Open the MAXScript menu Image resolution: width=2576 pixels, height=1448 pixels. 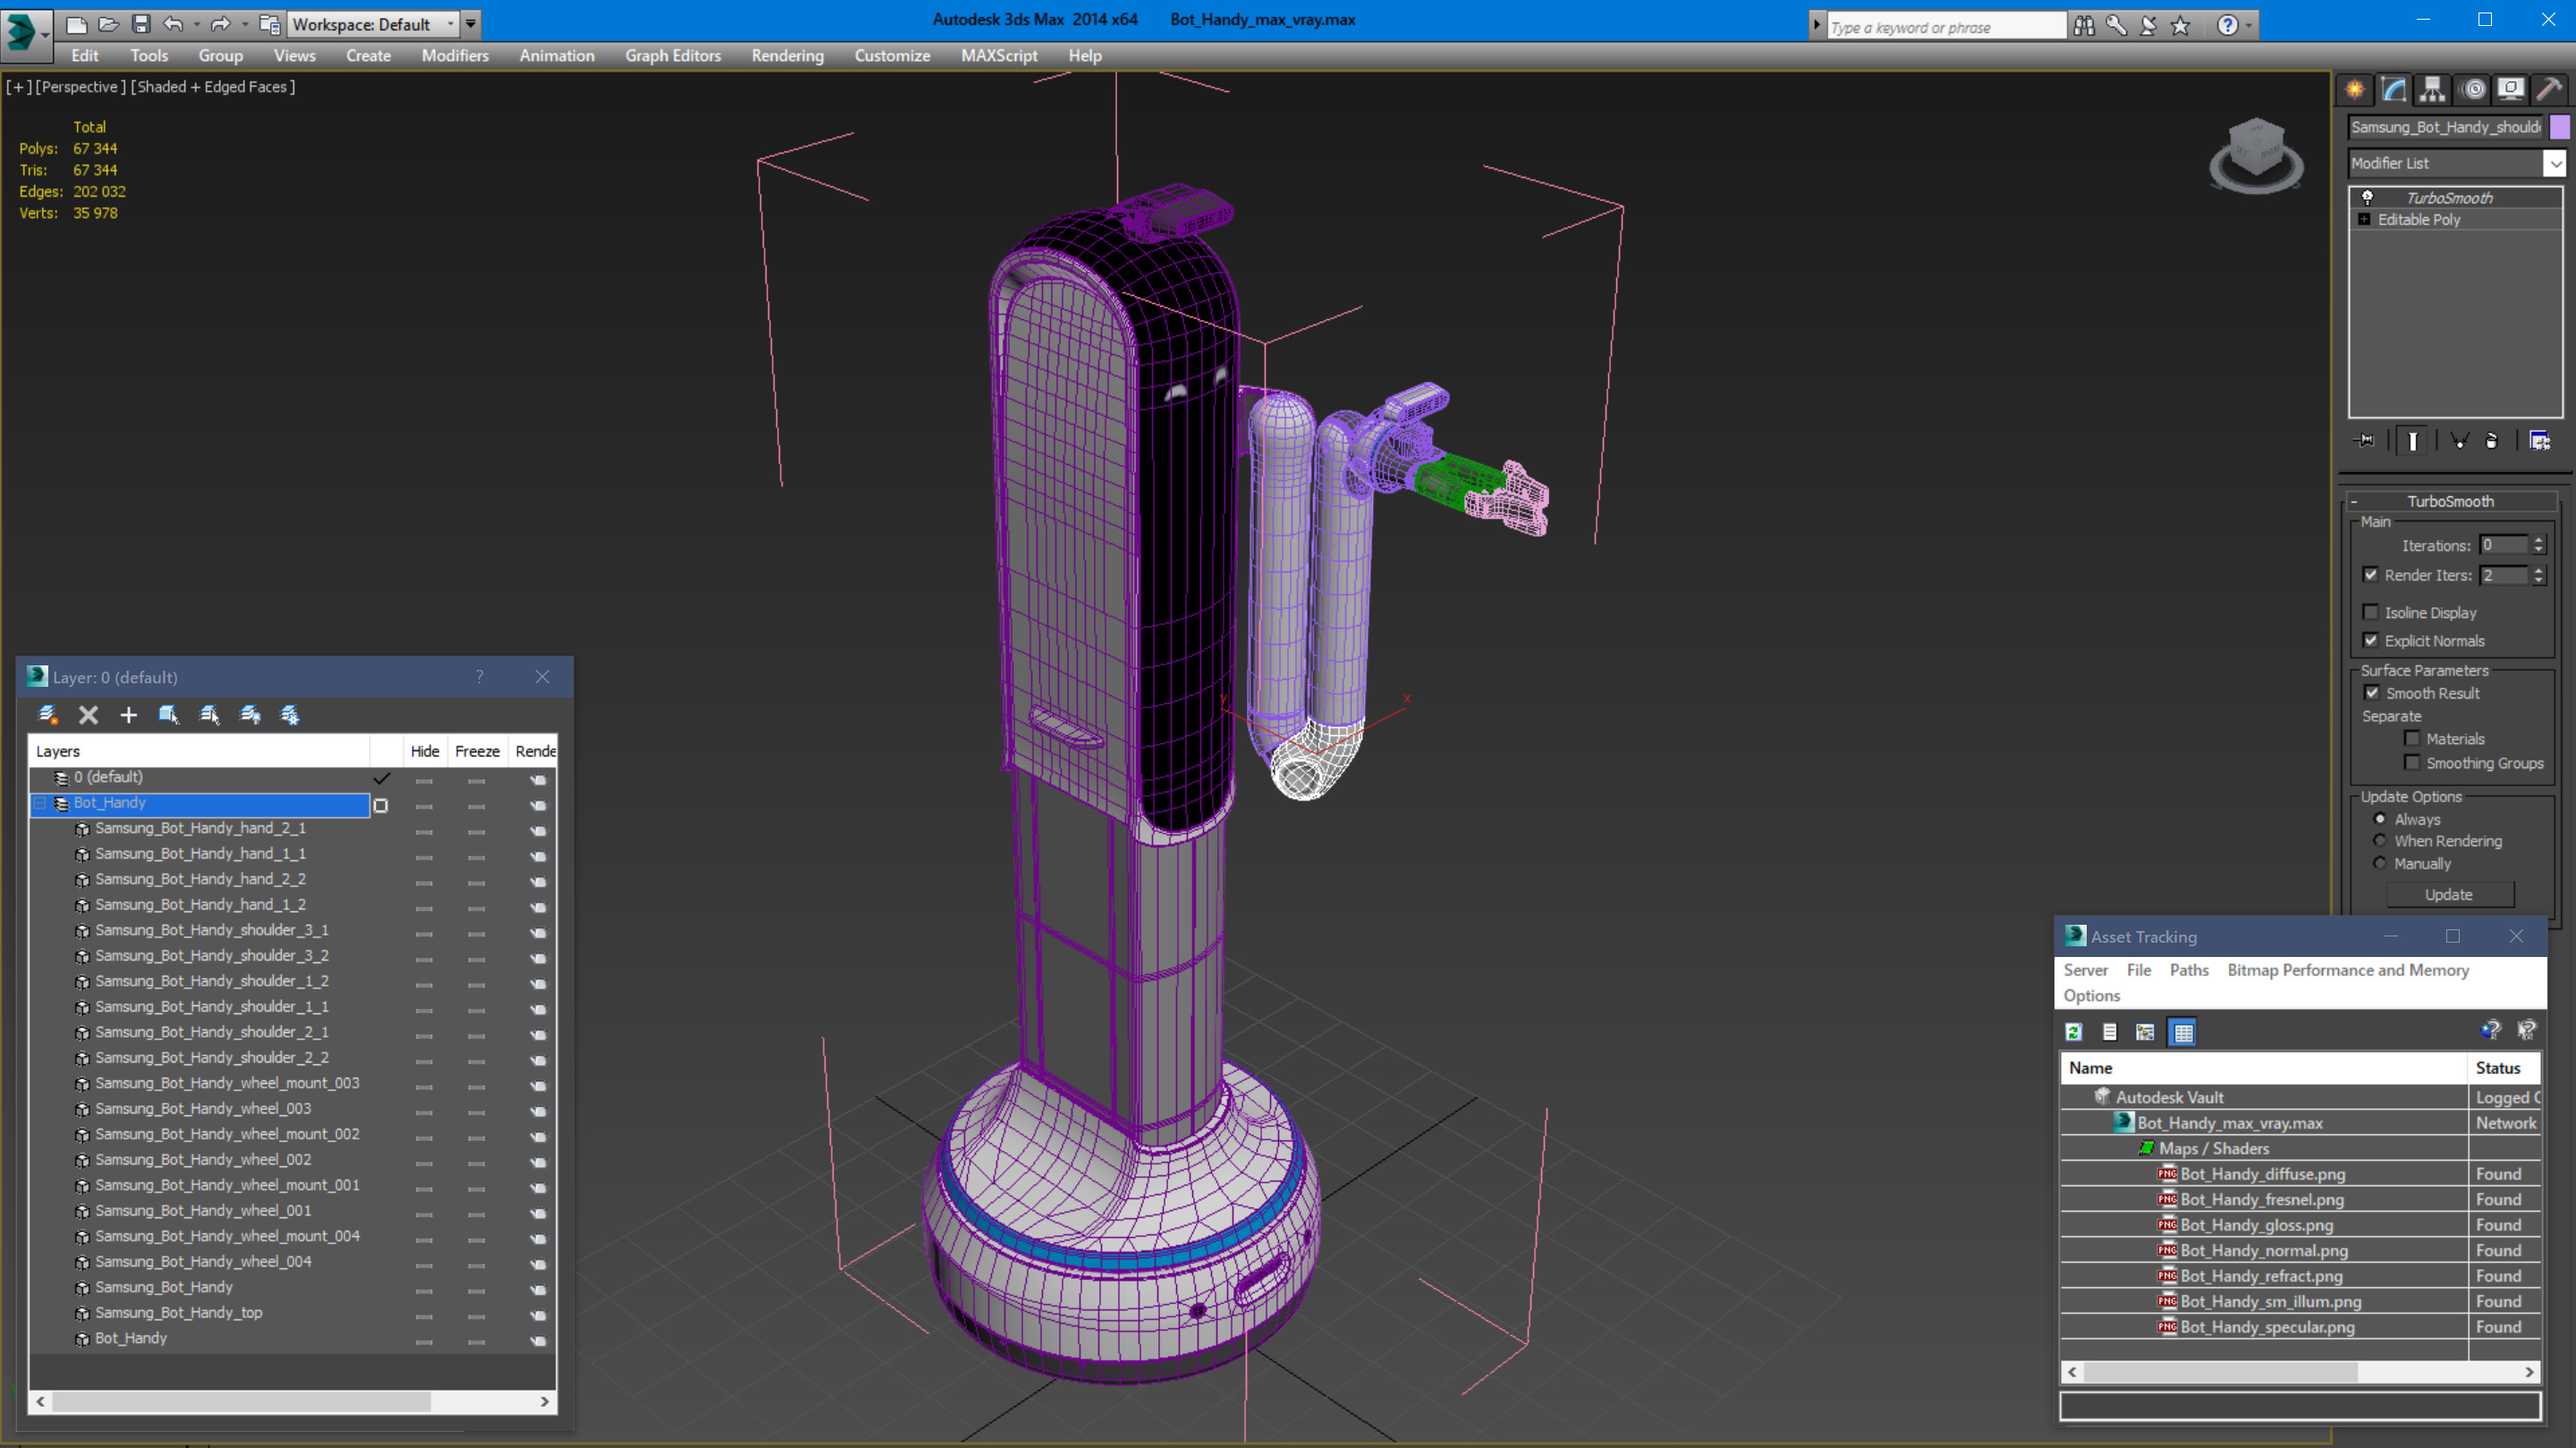click(998, 56)
